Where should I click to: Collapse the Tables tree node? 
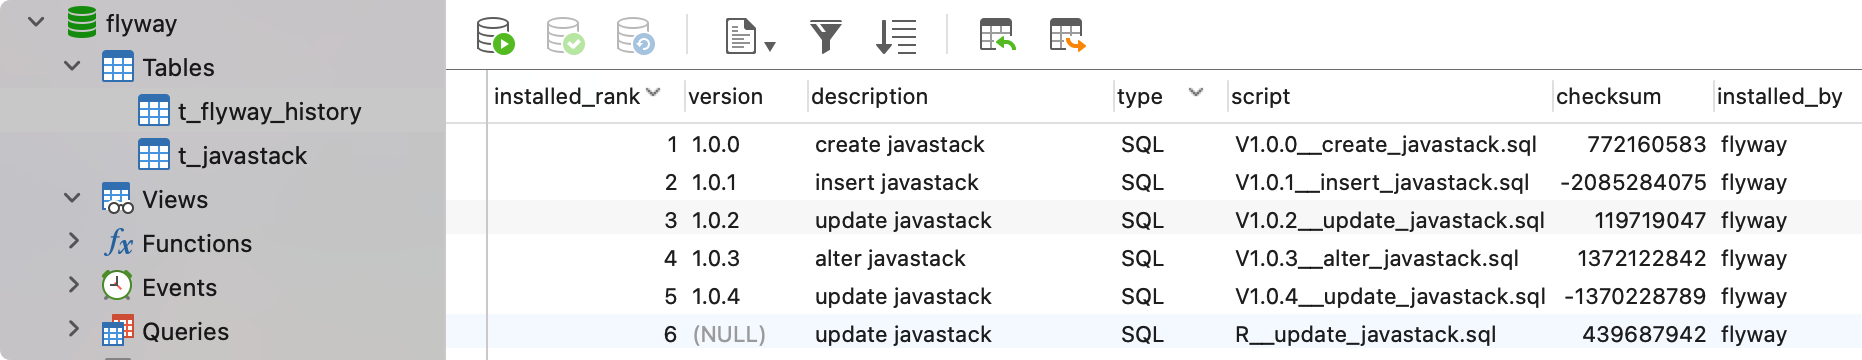(x=72, y=66)
